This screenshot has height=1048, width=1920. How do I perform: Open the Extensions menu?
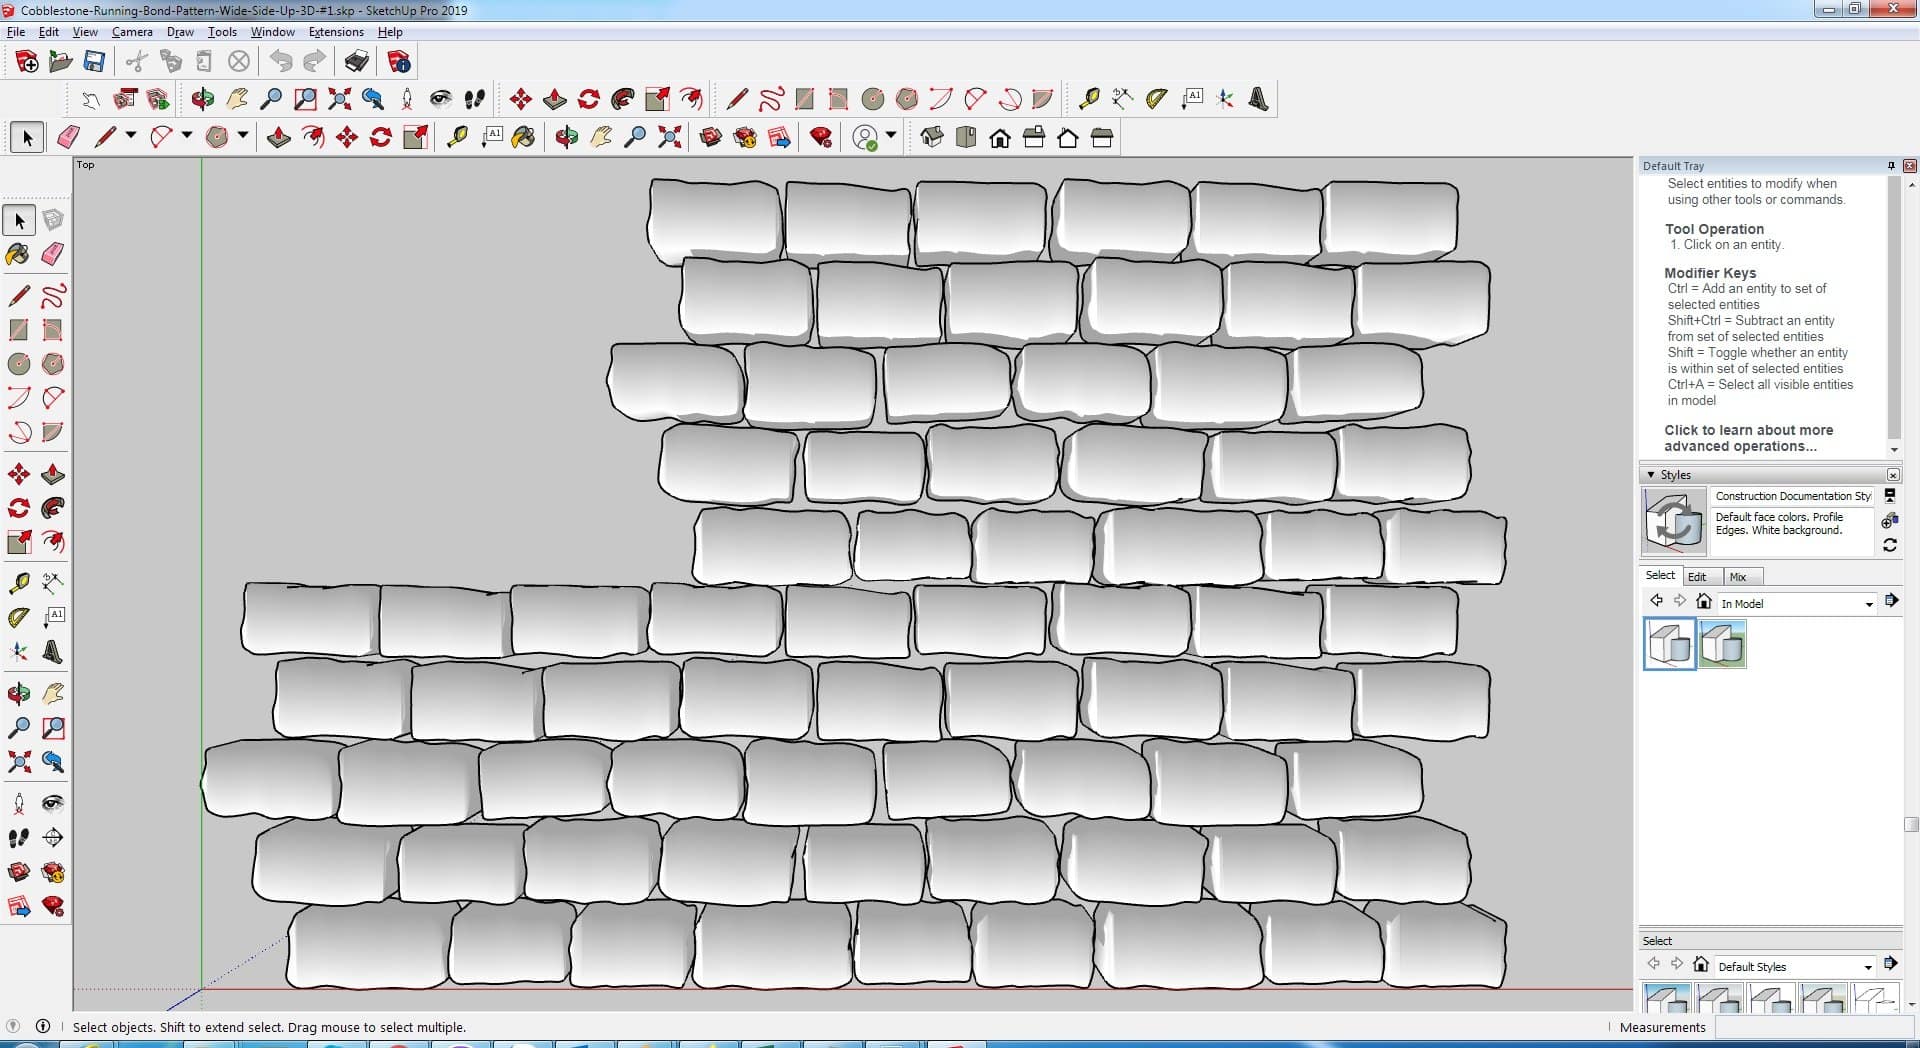(x=335, y=32)
